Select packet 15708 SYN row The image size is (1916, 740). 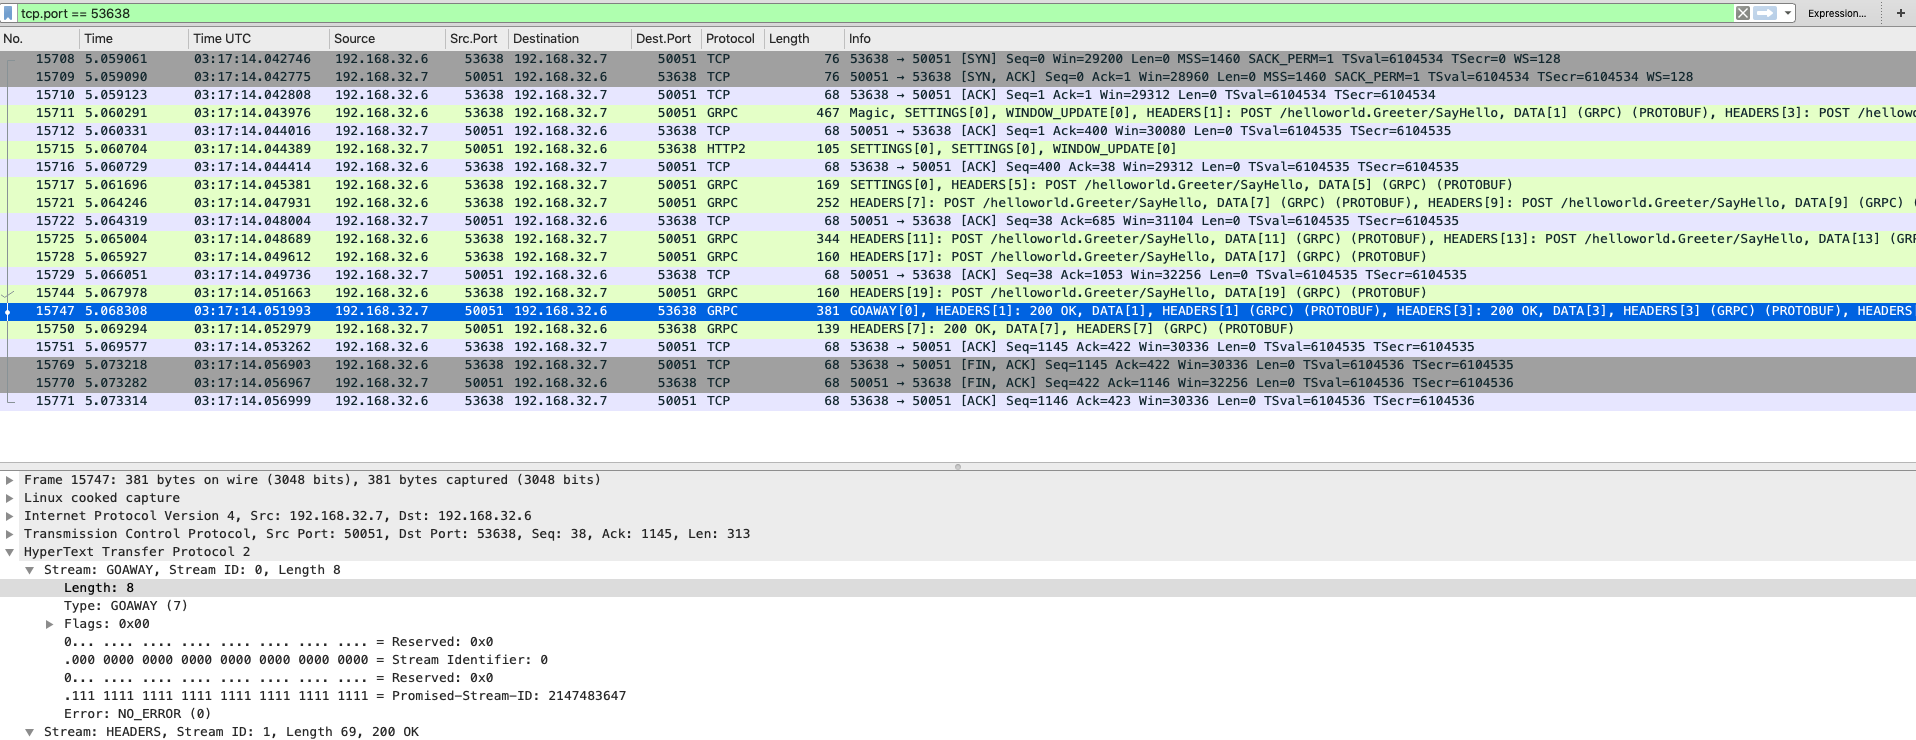click(x=958, y=59)
